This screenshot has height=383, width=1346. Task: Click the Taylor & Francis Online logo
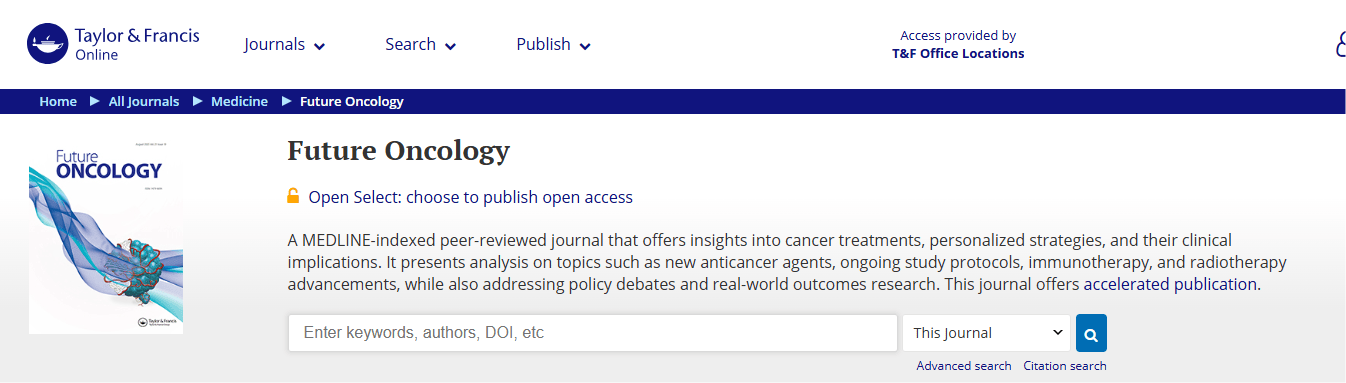click(x=113, y=44)
